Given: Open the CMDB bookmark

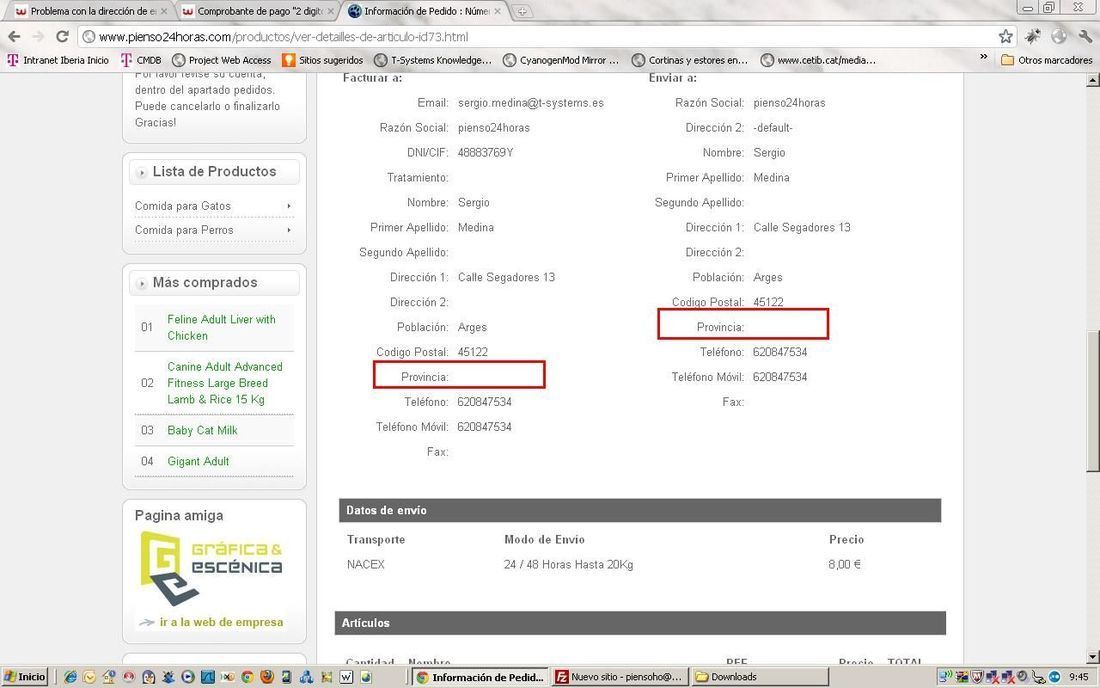Looking at the screenshot, I should pyautogui.click(x=141, y=60).
